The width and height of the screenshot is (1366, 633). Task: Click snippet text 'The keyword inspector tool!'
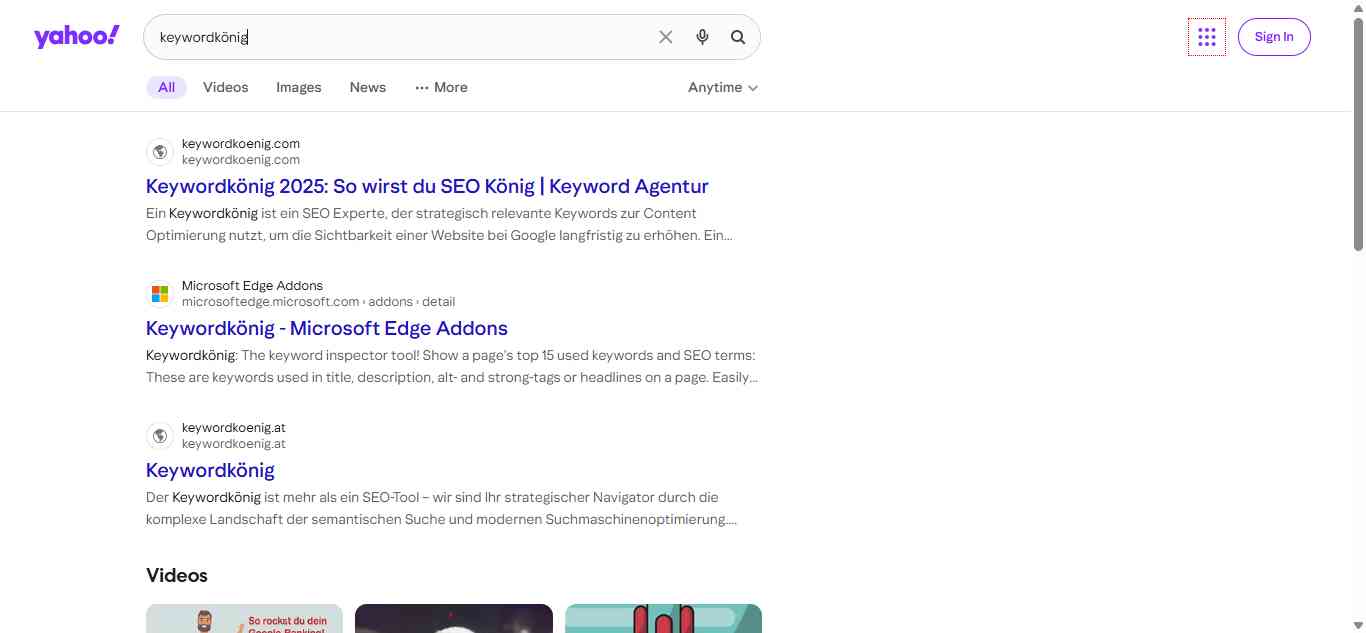pyautogui.click(x=329, y=355)
